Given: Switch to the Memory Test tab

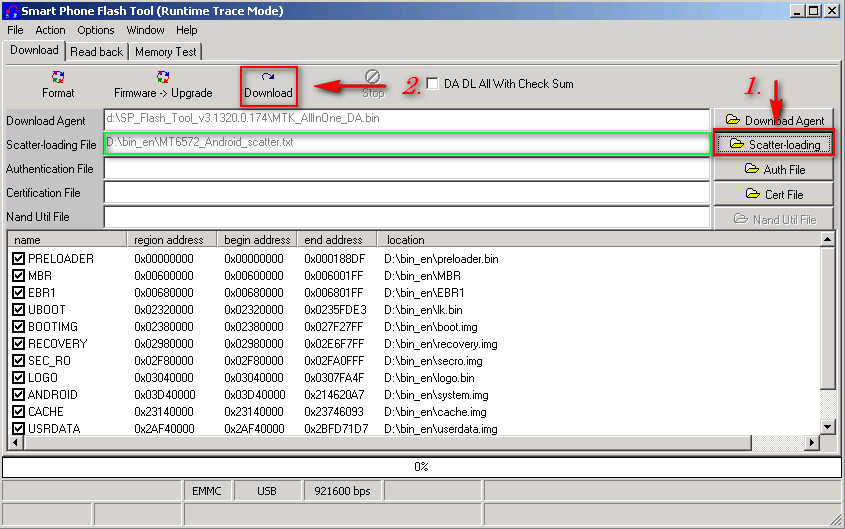Looking at the screenshot, I should point(165,52).
